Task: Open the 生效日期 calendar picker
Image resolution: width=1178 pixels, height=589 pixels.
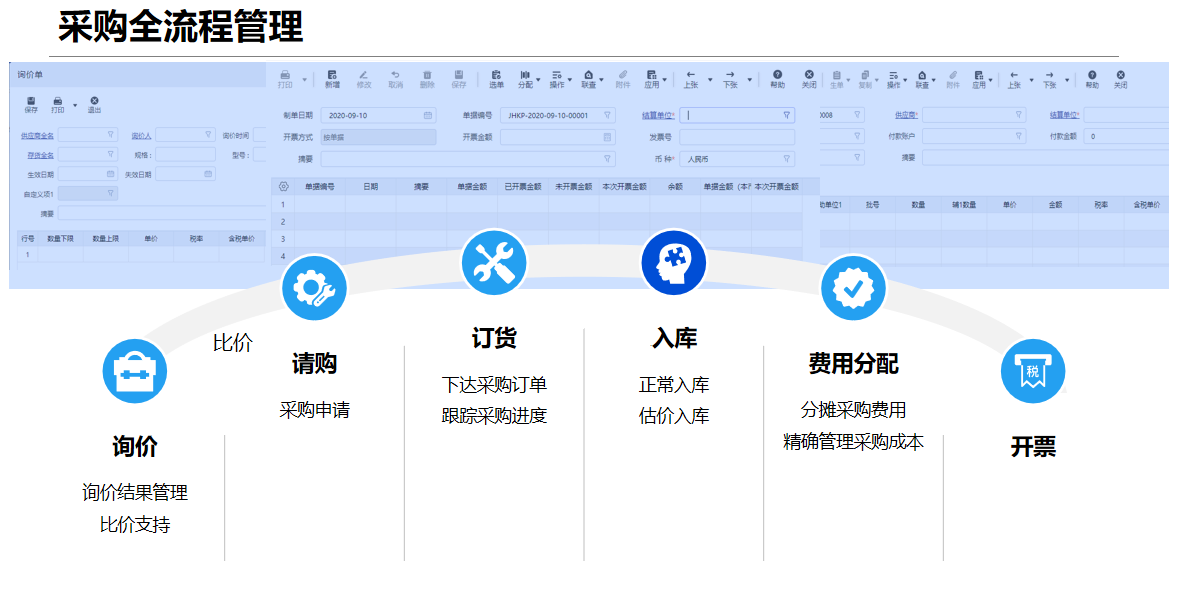Action: point(110,174)
